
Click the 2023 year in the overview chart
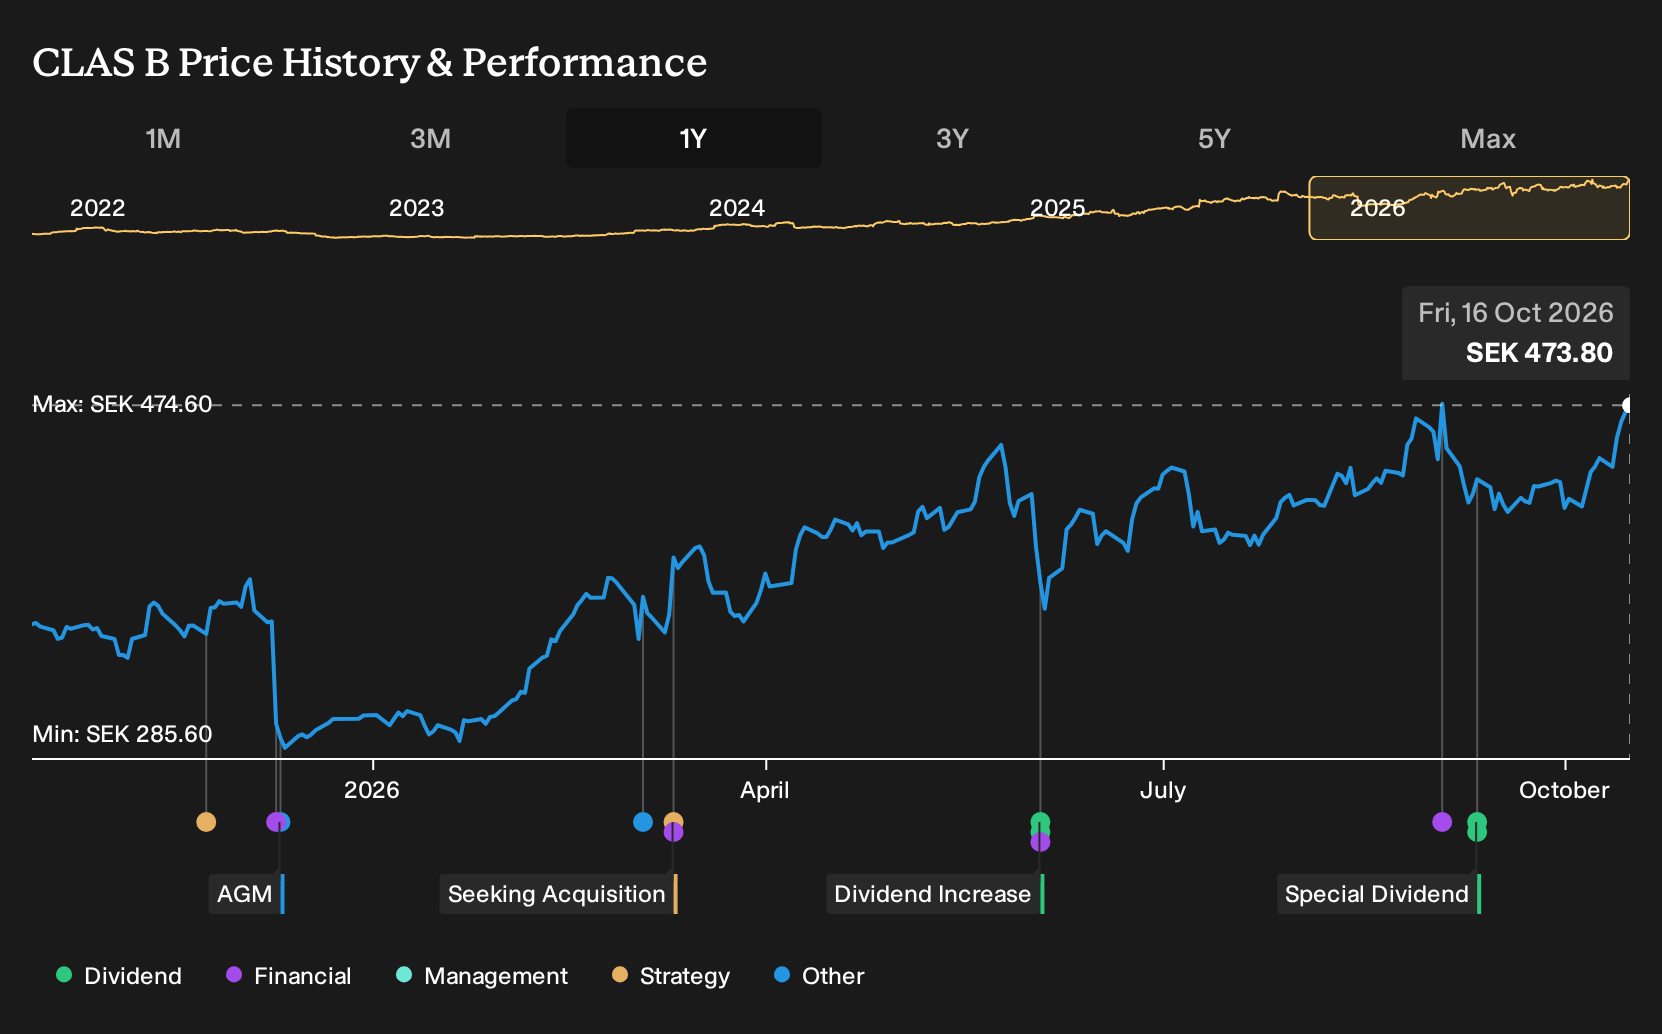[417, 208]
